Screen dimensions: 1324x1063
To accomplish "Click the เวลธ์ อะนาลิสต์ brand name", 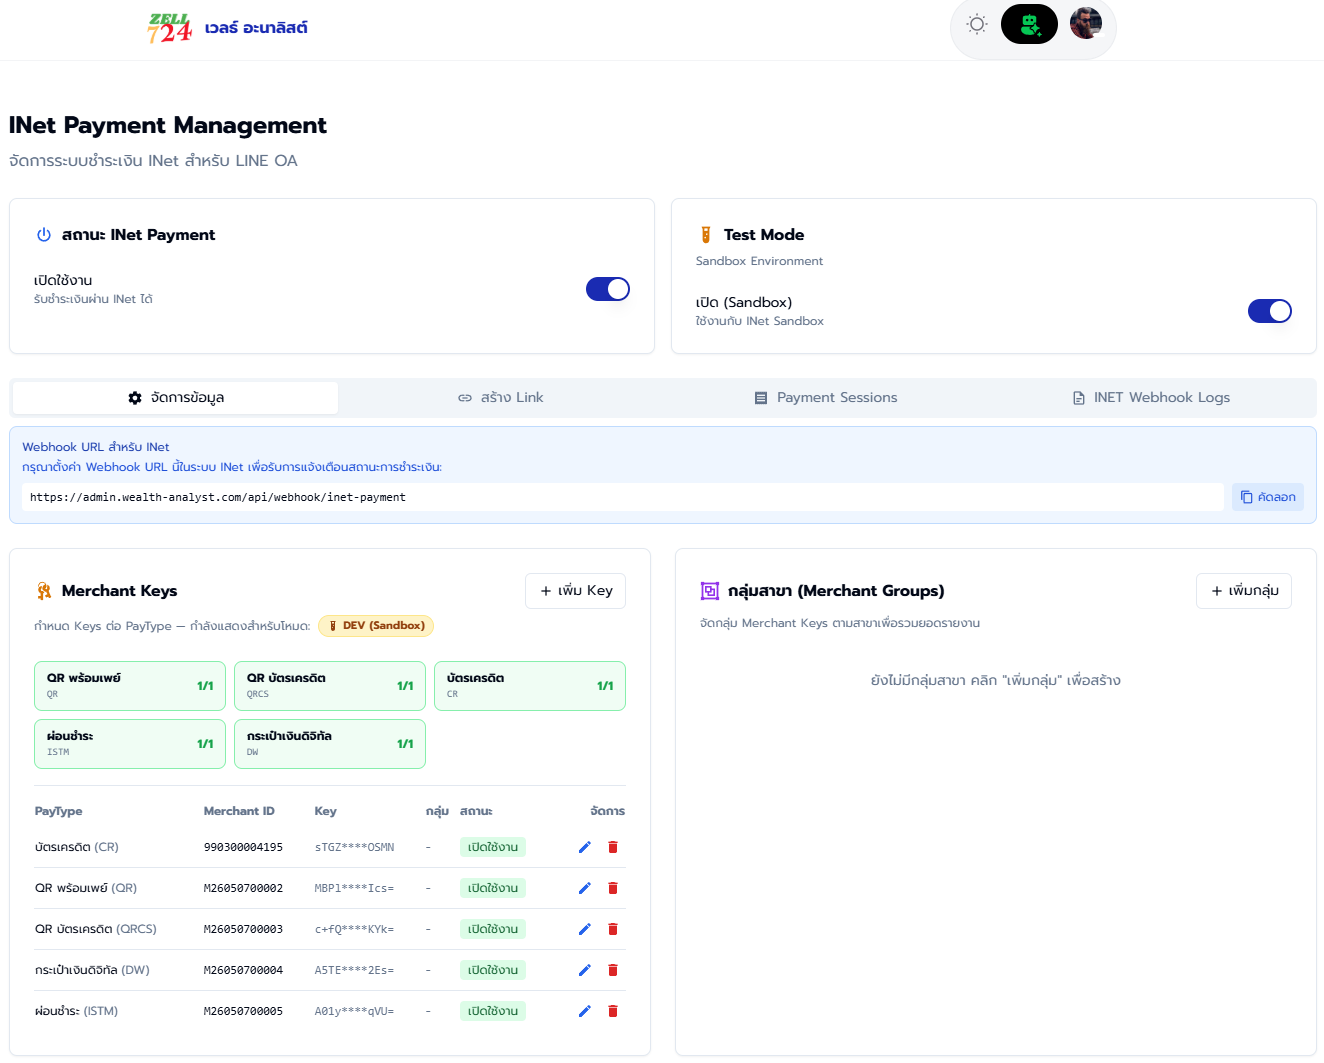I will click(x=256, y=28).
